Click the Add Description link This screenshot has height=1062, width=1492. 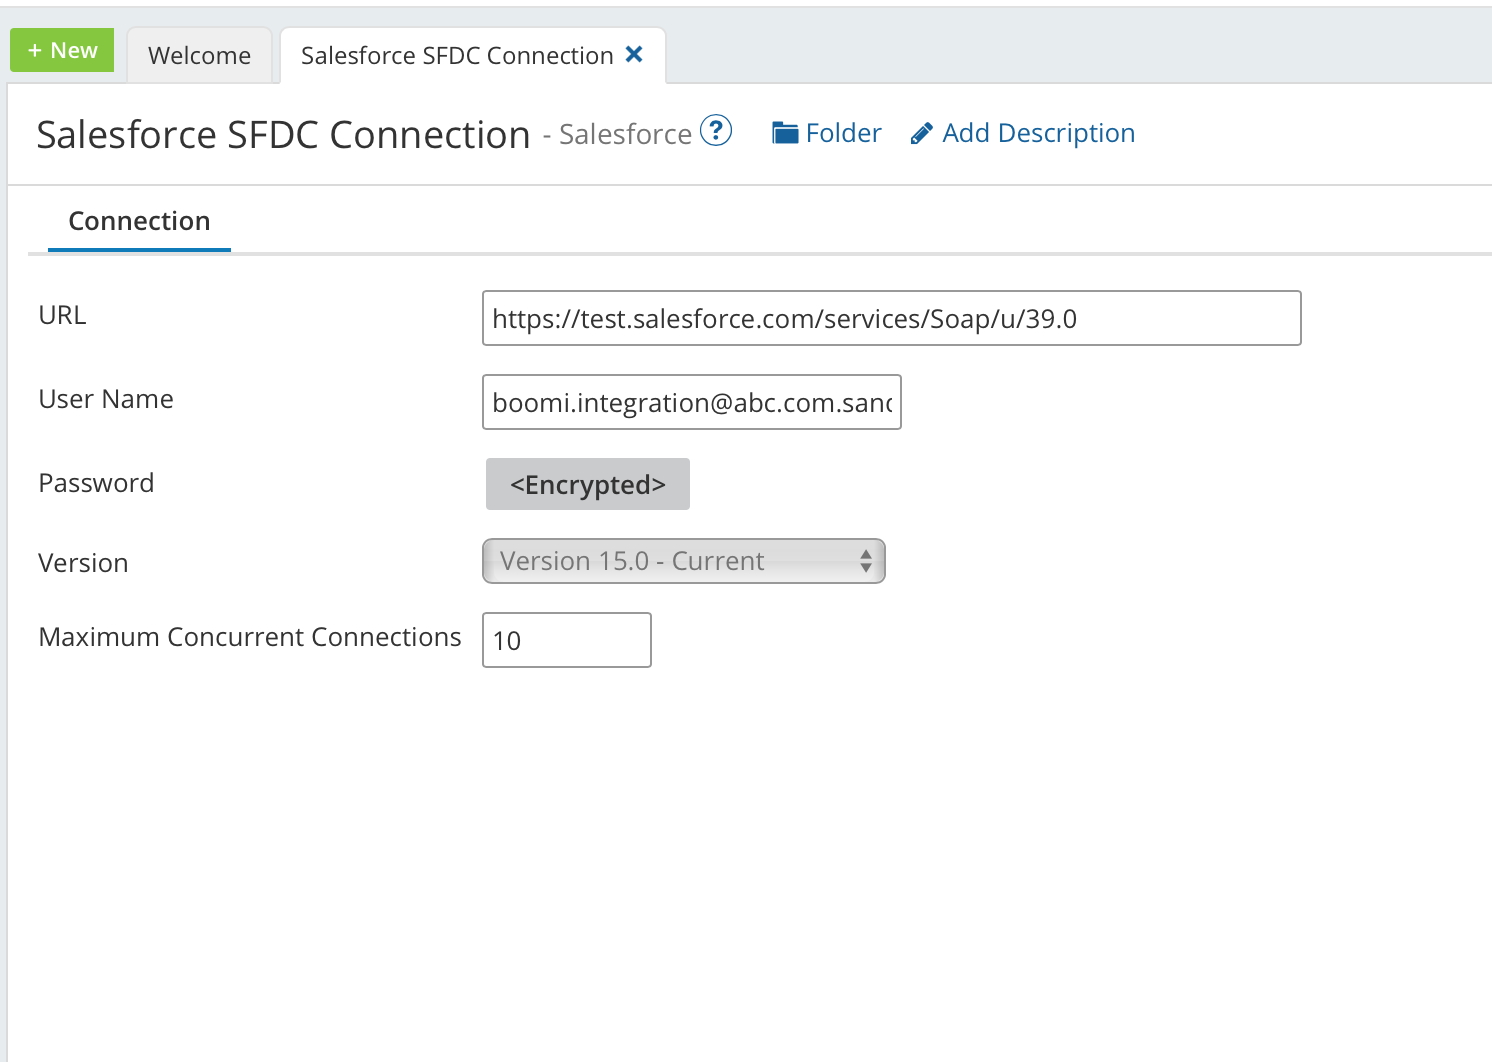coord(1038,133)
